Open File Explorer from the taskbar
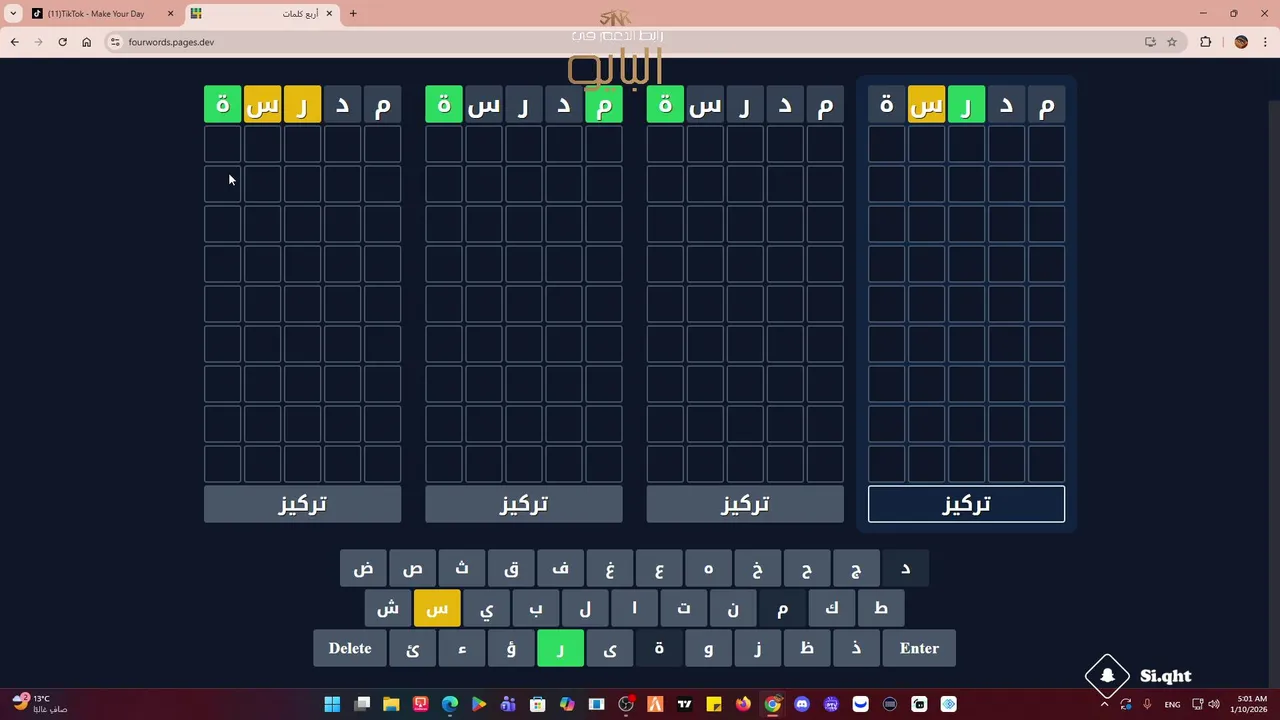This screenshot has height=720, width=1280. pos(391,704)
